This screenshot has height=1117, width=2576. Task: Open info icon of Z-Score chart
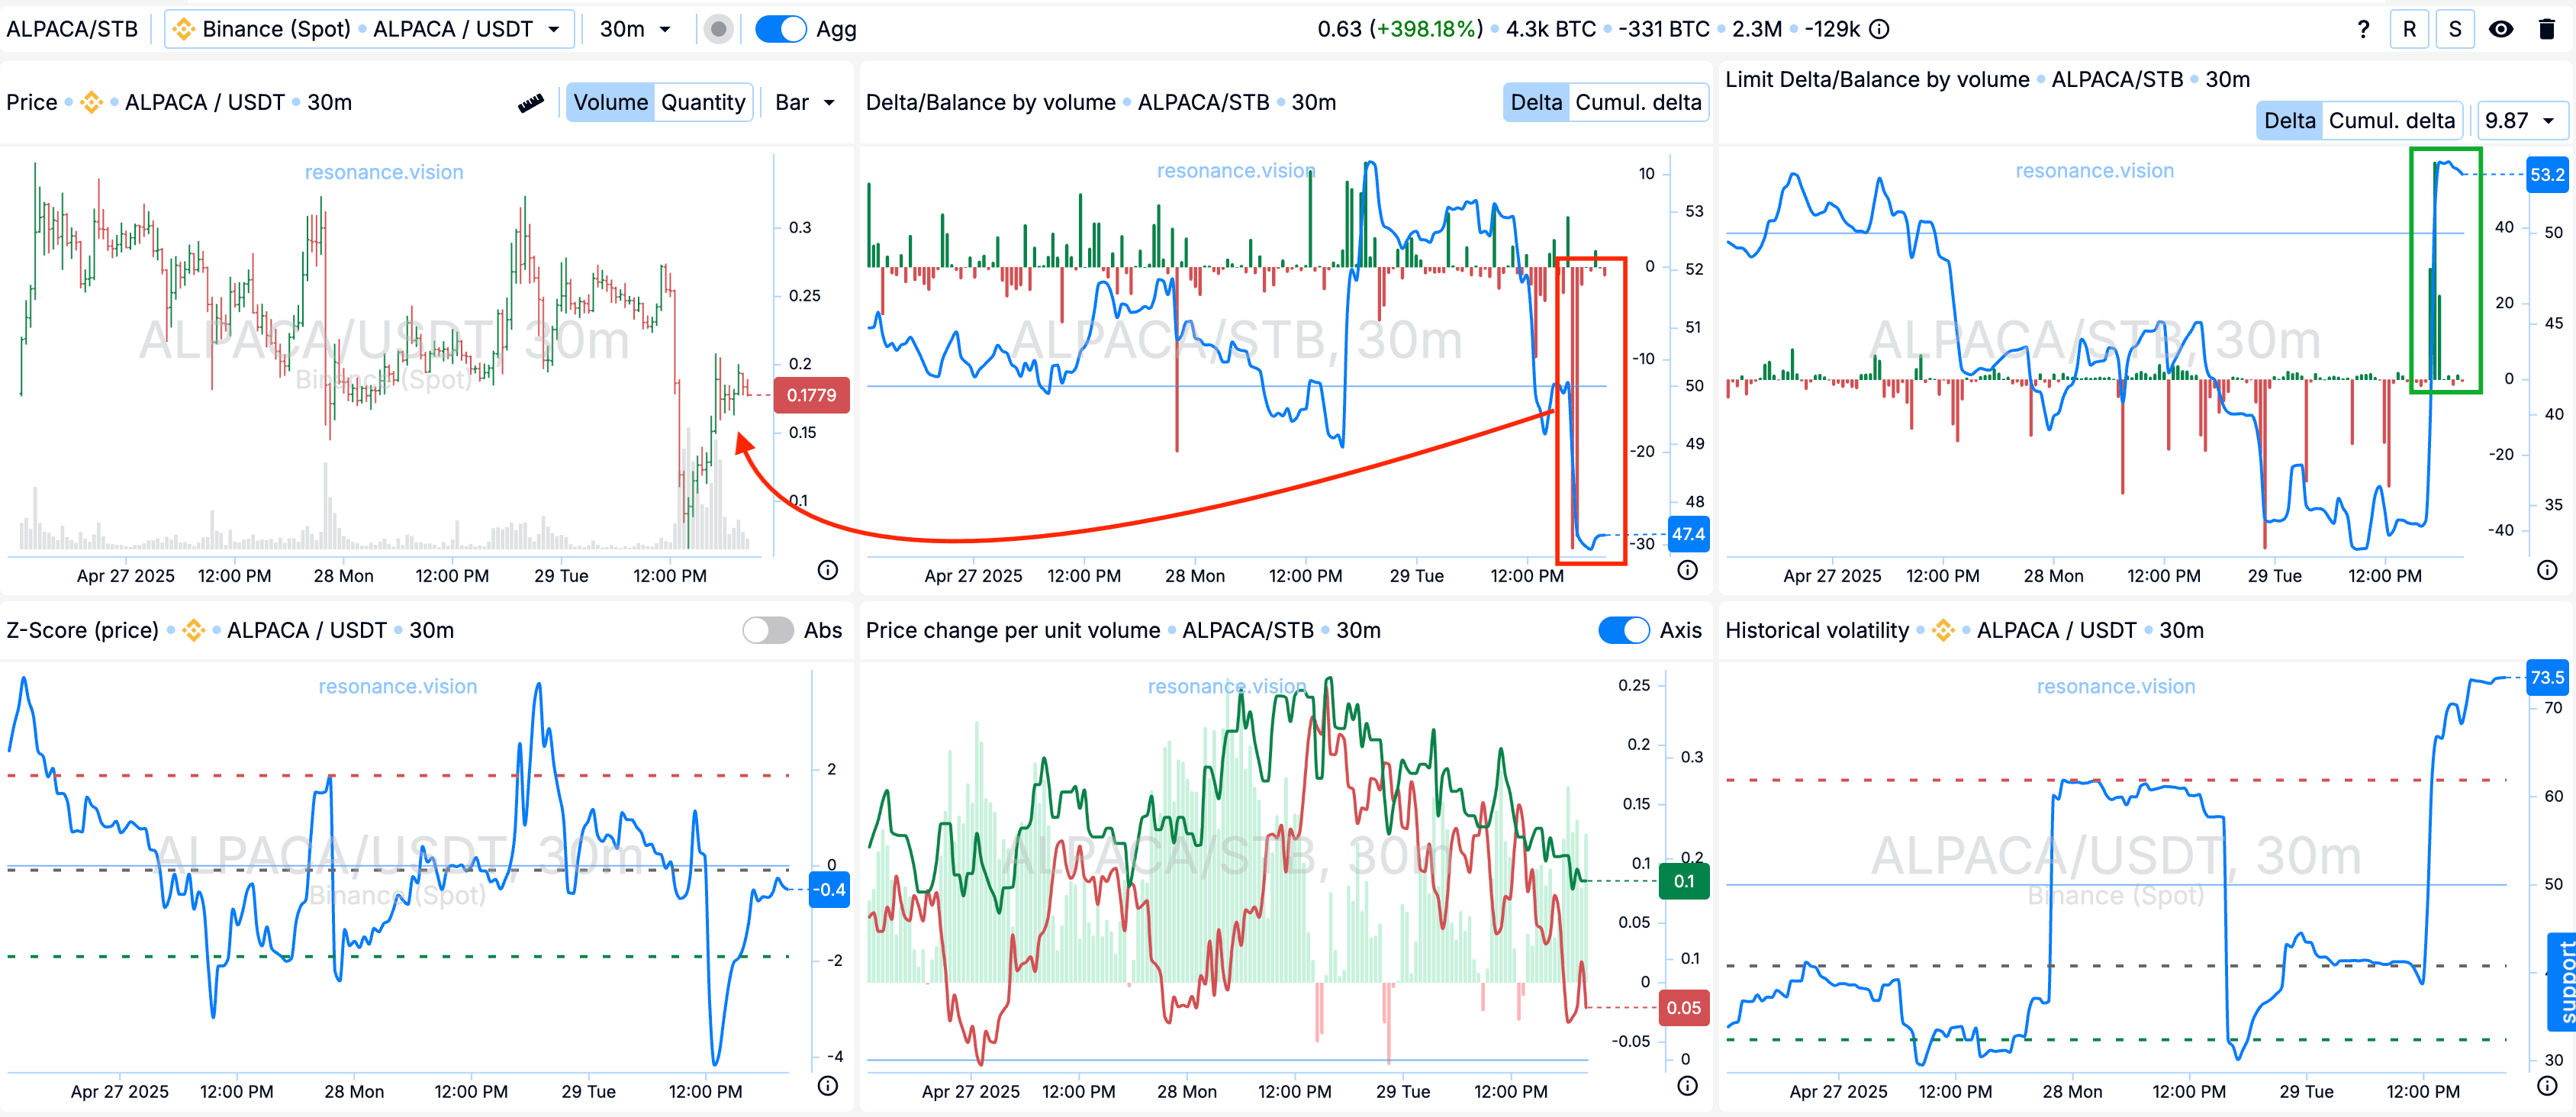pos(827,1086)
